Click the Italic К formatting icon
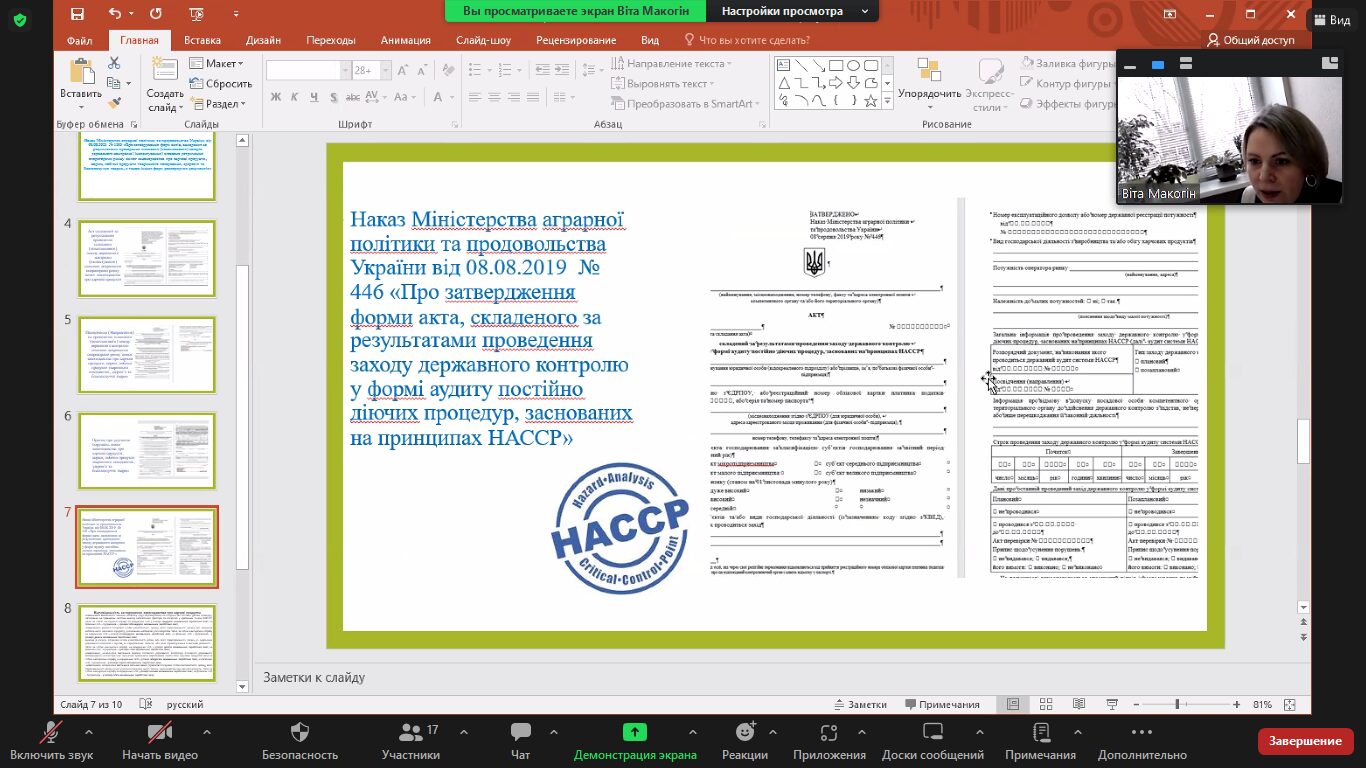Image resolution: width=1366 pixels, height=768 pixels. 294,97
